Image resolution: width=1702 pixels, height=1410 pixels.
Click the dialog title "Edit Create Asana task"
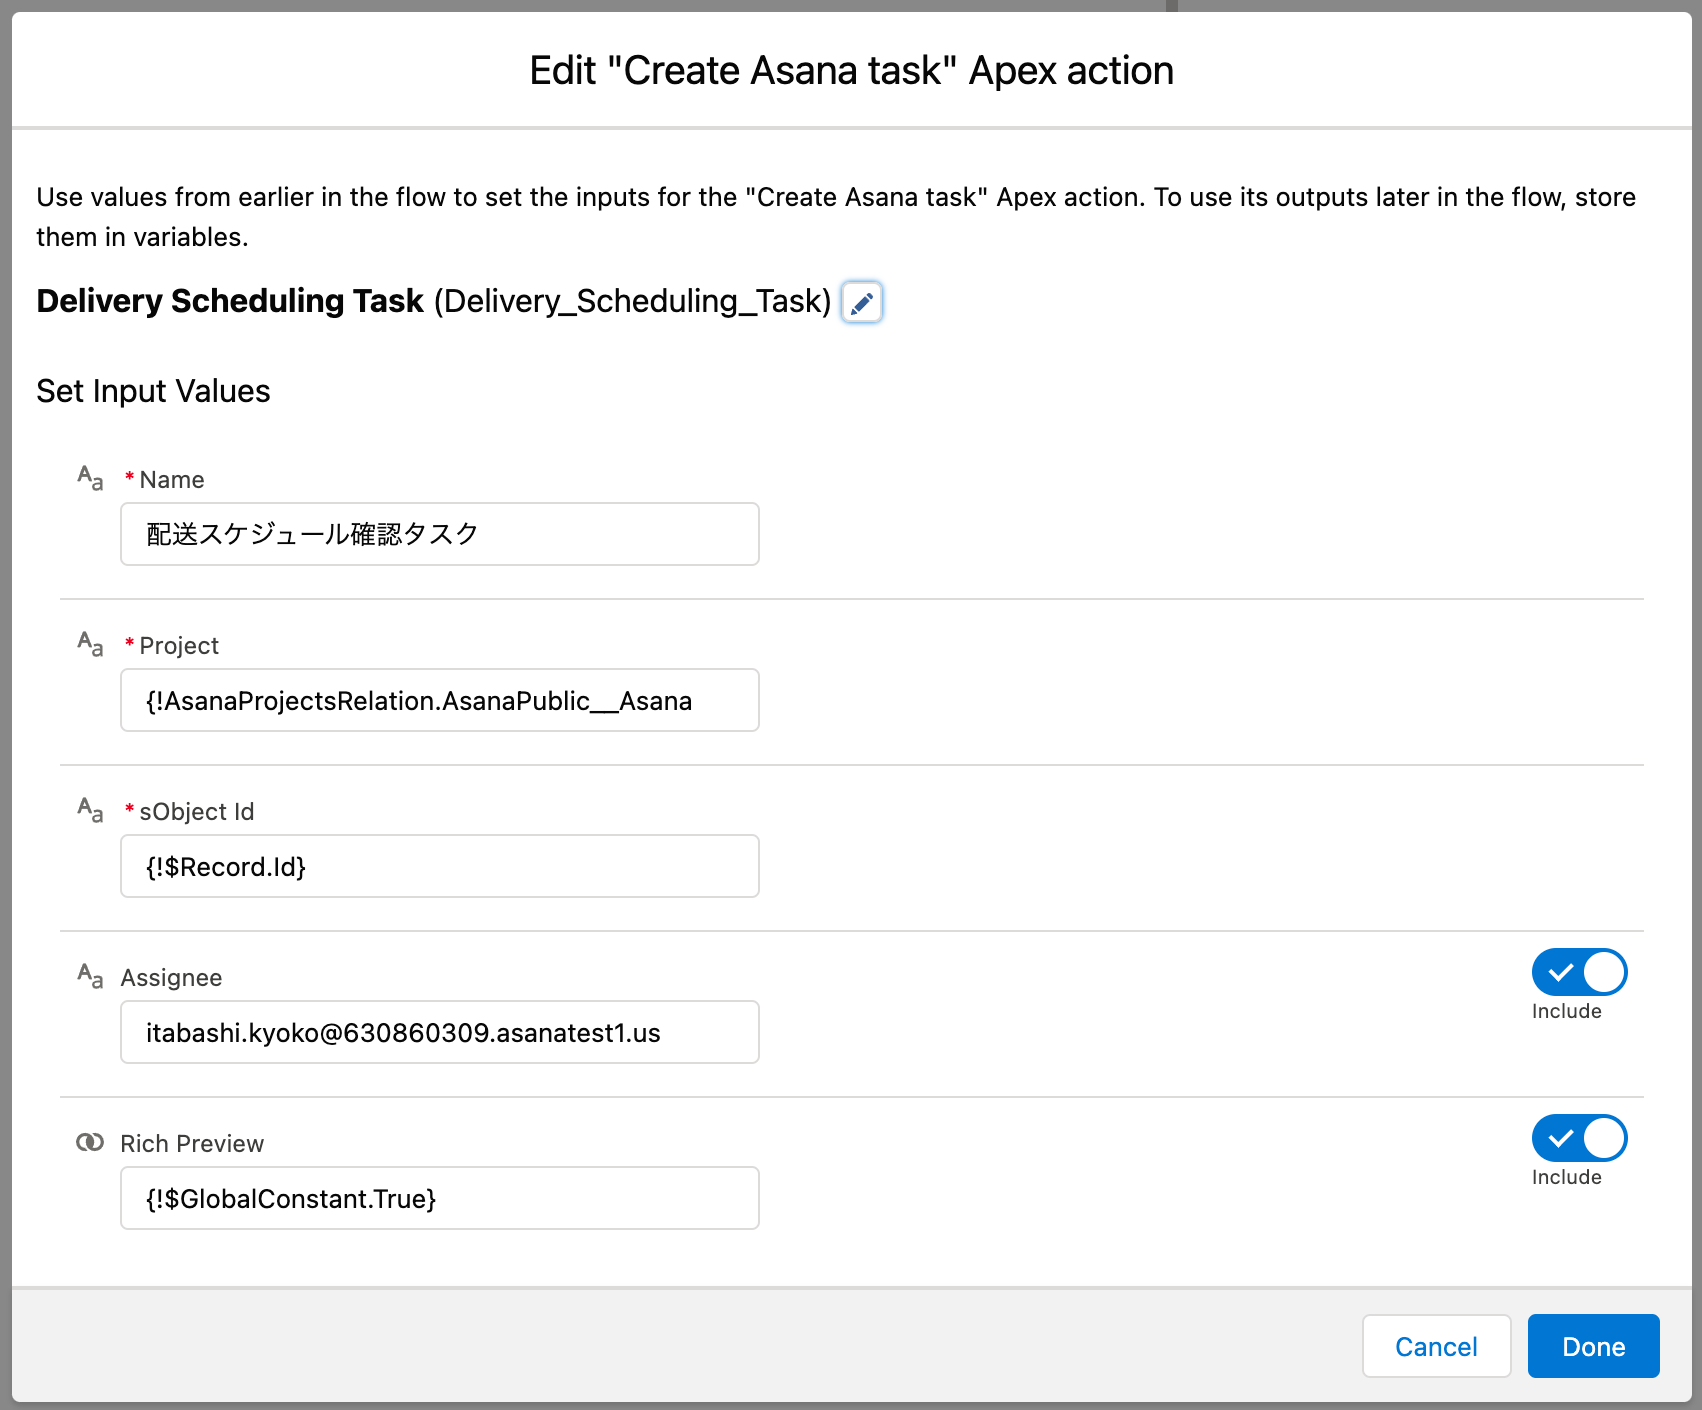point(851,71)
